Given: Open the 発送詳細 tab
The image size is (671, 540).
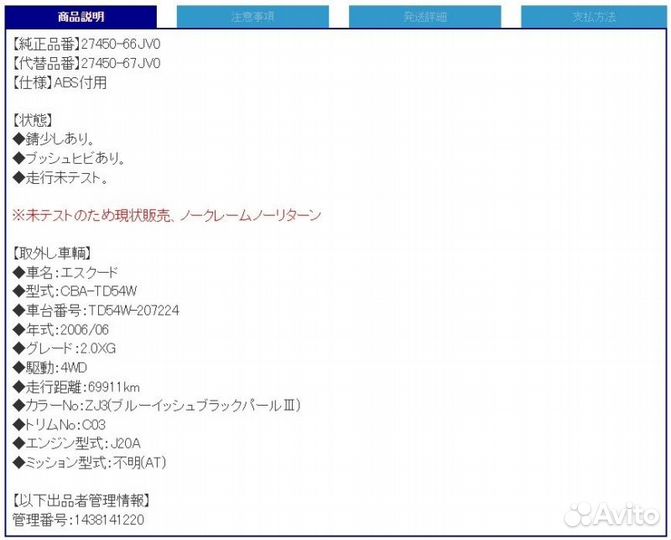Looking at the screenshot, I should [423, 17].
